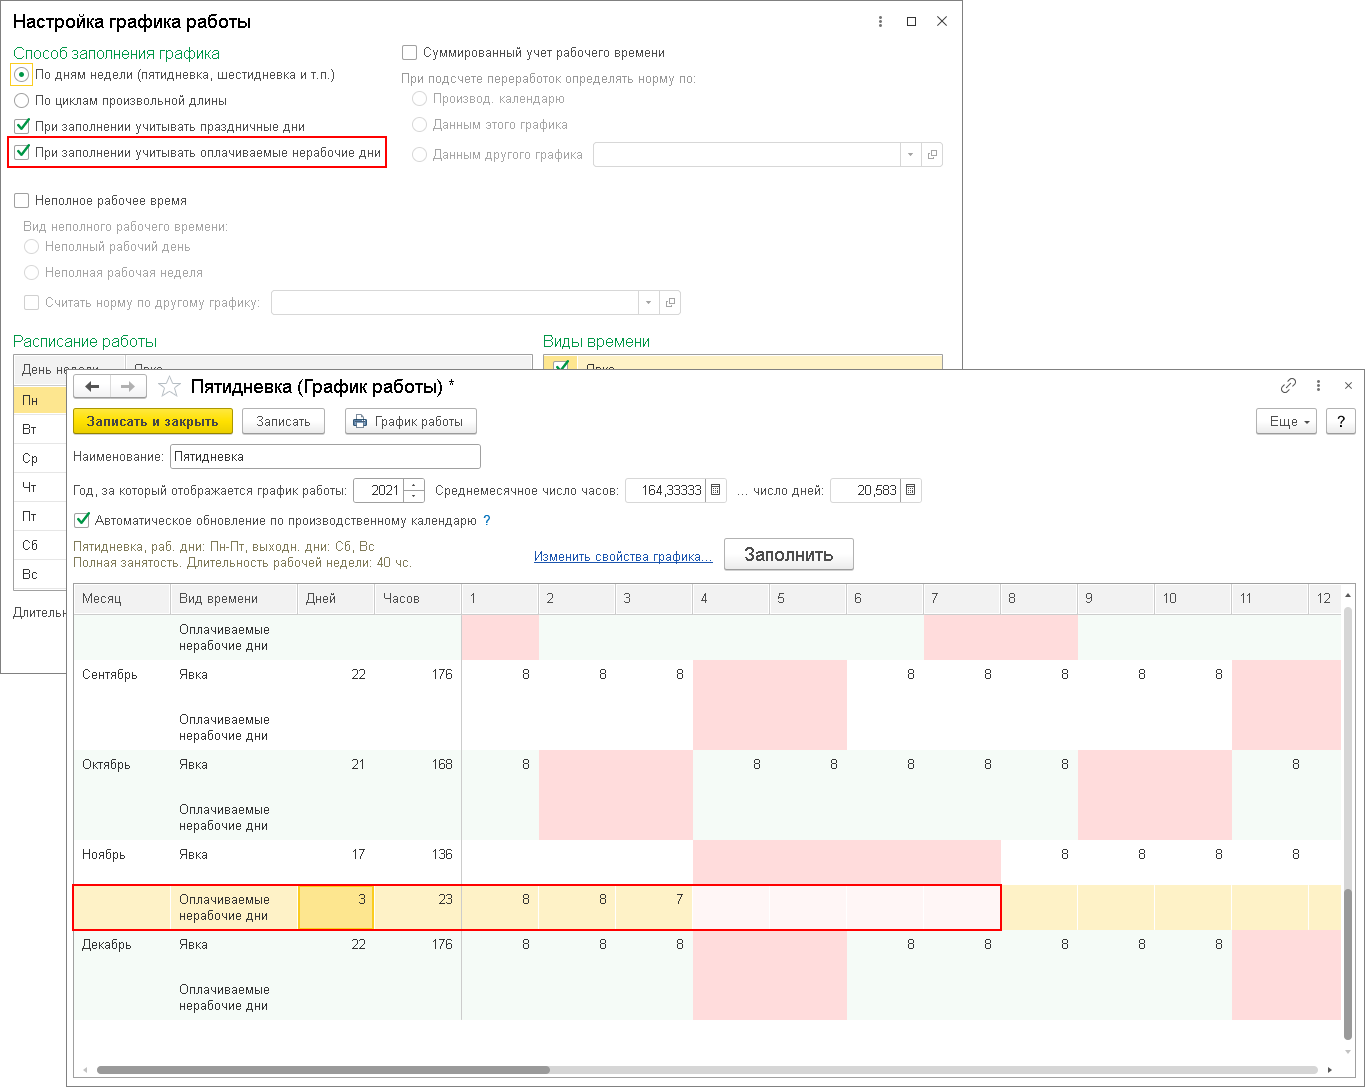Click the Наименование field containing Пятидневка

tap(325, 456)
